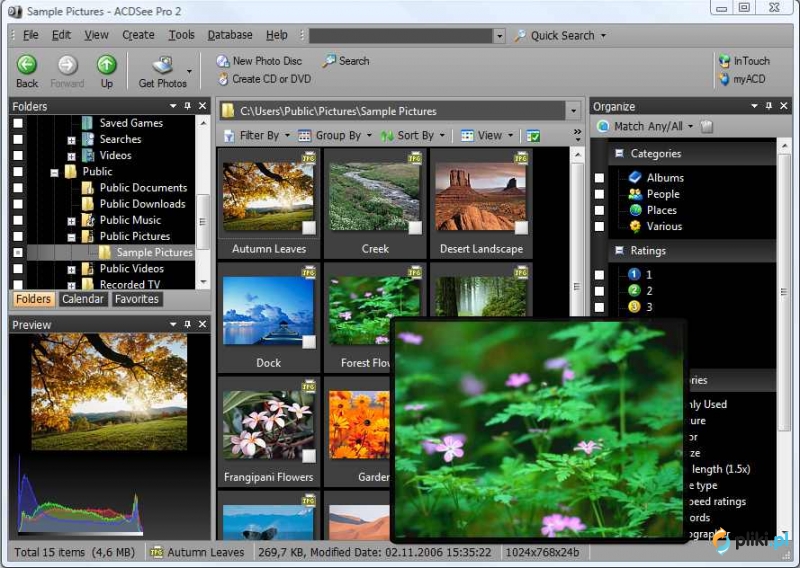Check the Various category checkbox
The height and width of the screenshot is (568, 800).
[599, 226]
